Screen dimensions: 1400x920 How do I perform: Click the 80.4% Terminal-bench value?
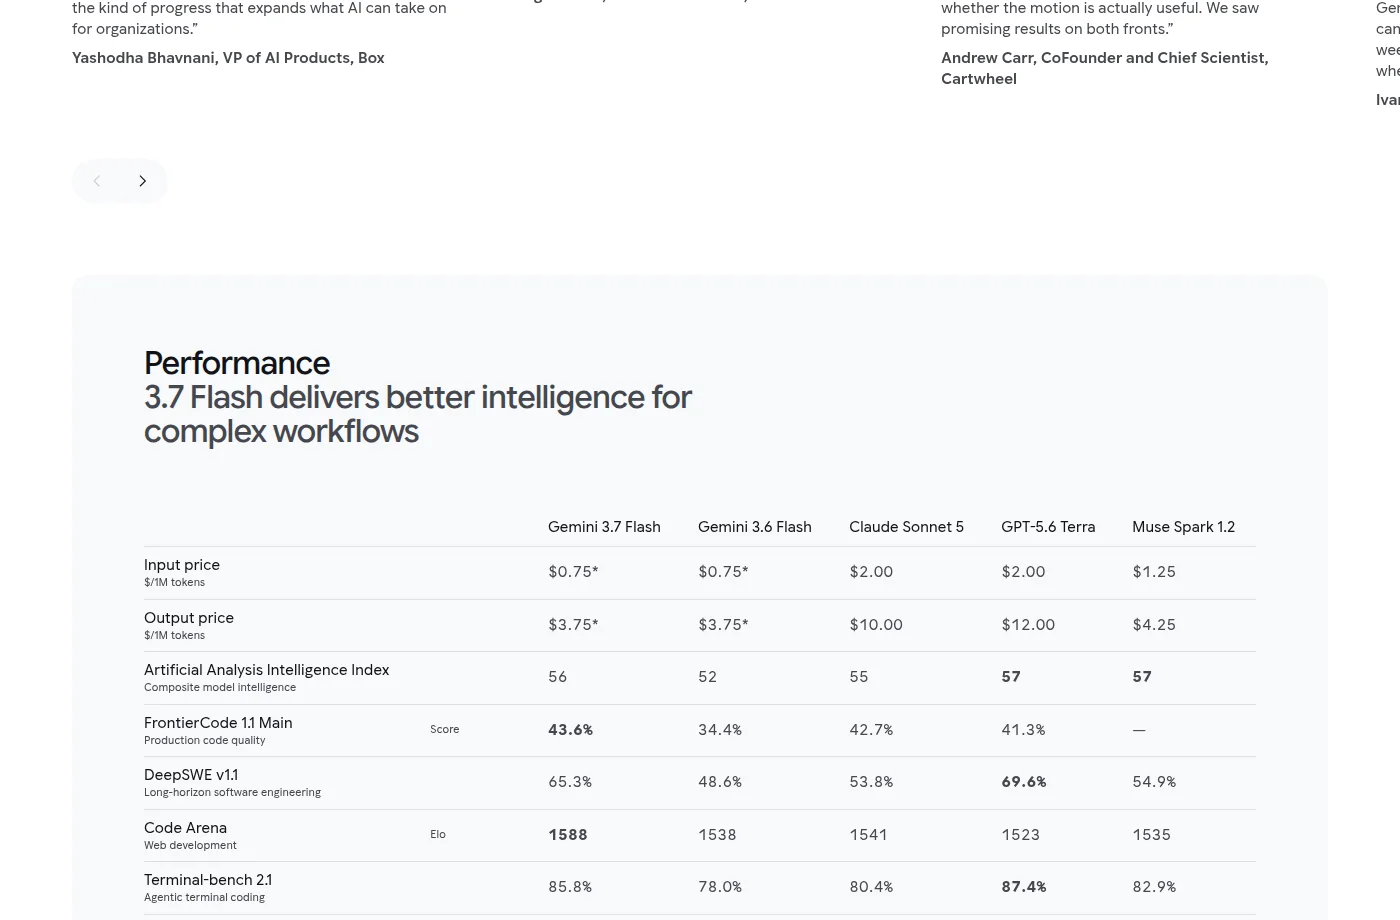pyautogui.click(x=871, y=887)
